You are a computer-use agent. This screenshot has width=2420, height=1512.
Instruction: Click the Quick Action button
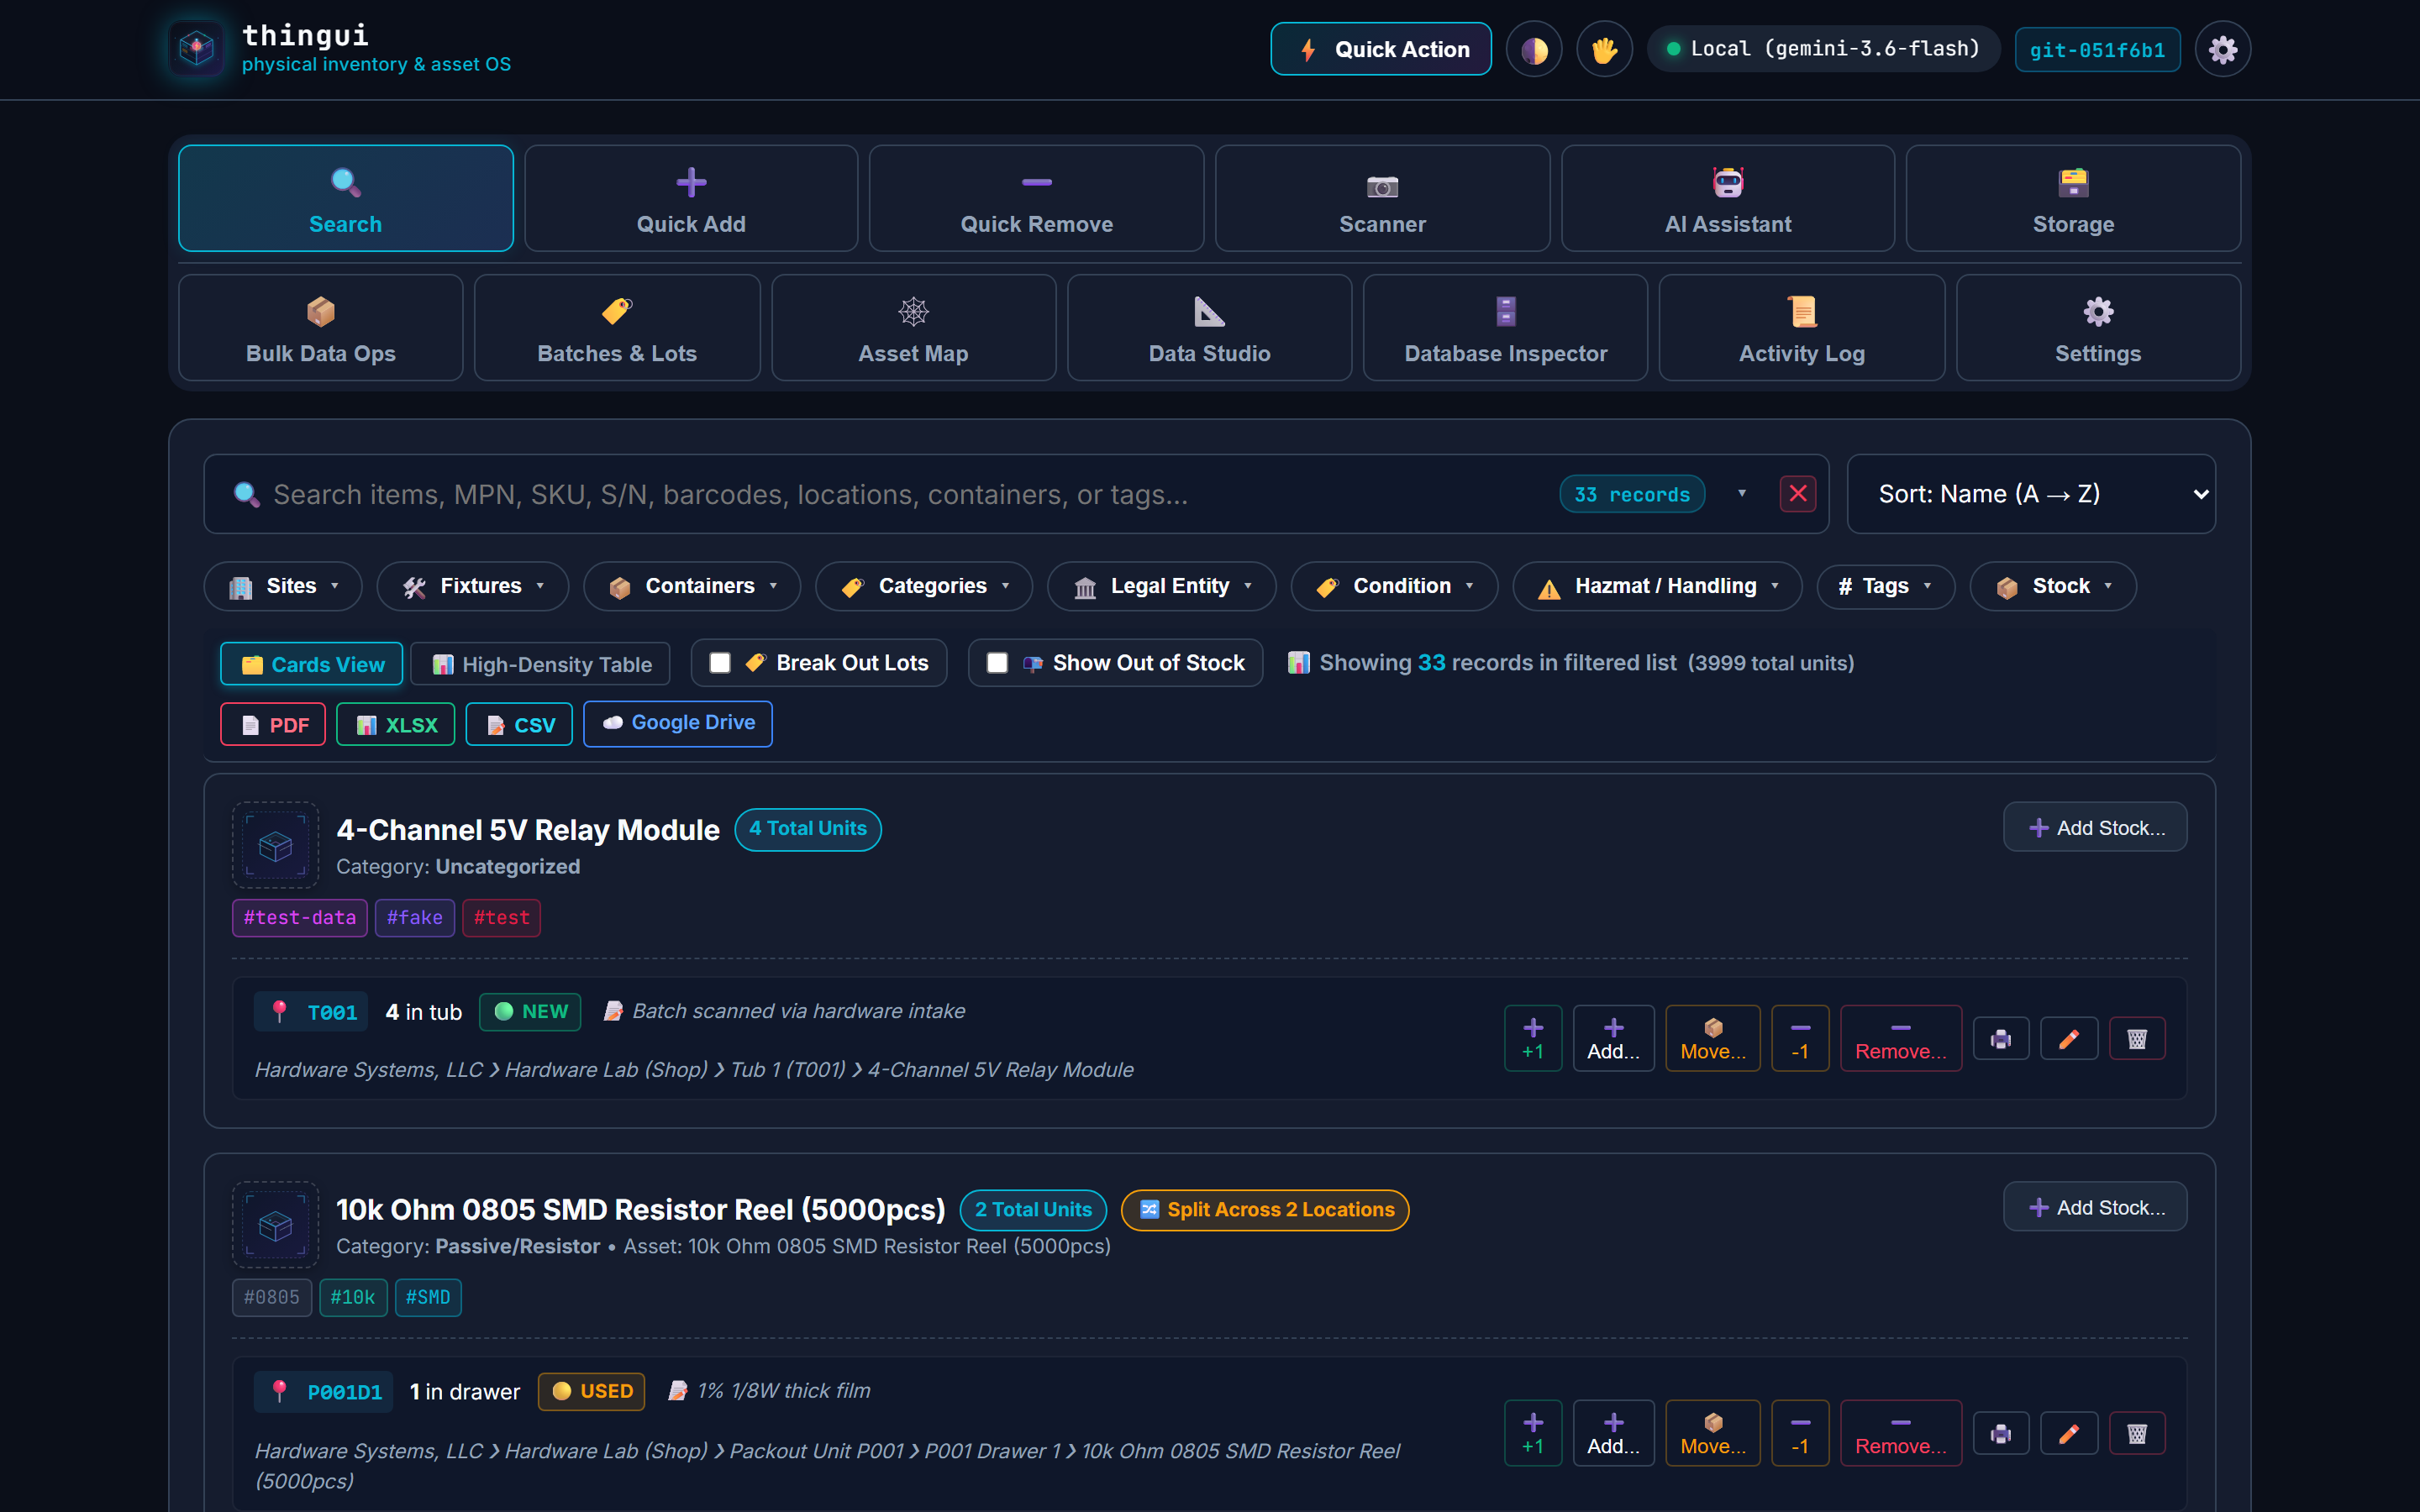click(1381, 49)
